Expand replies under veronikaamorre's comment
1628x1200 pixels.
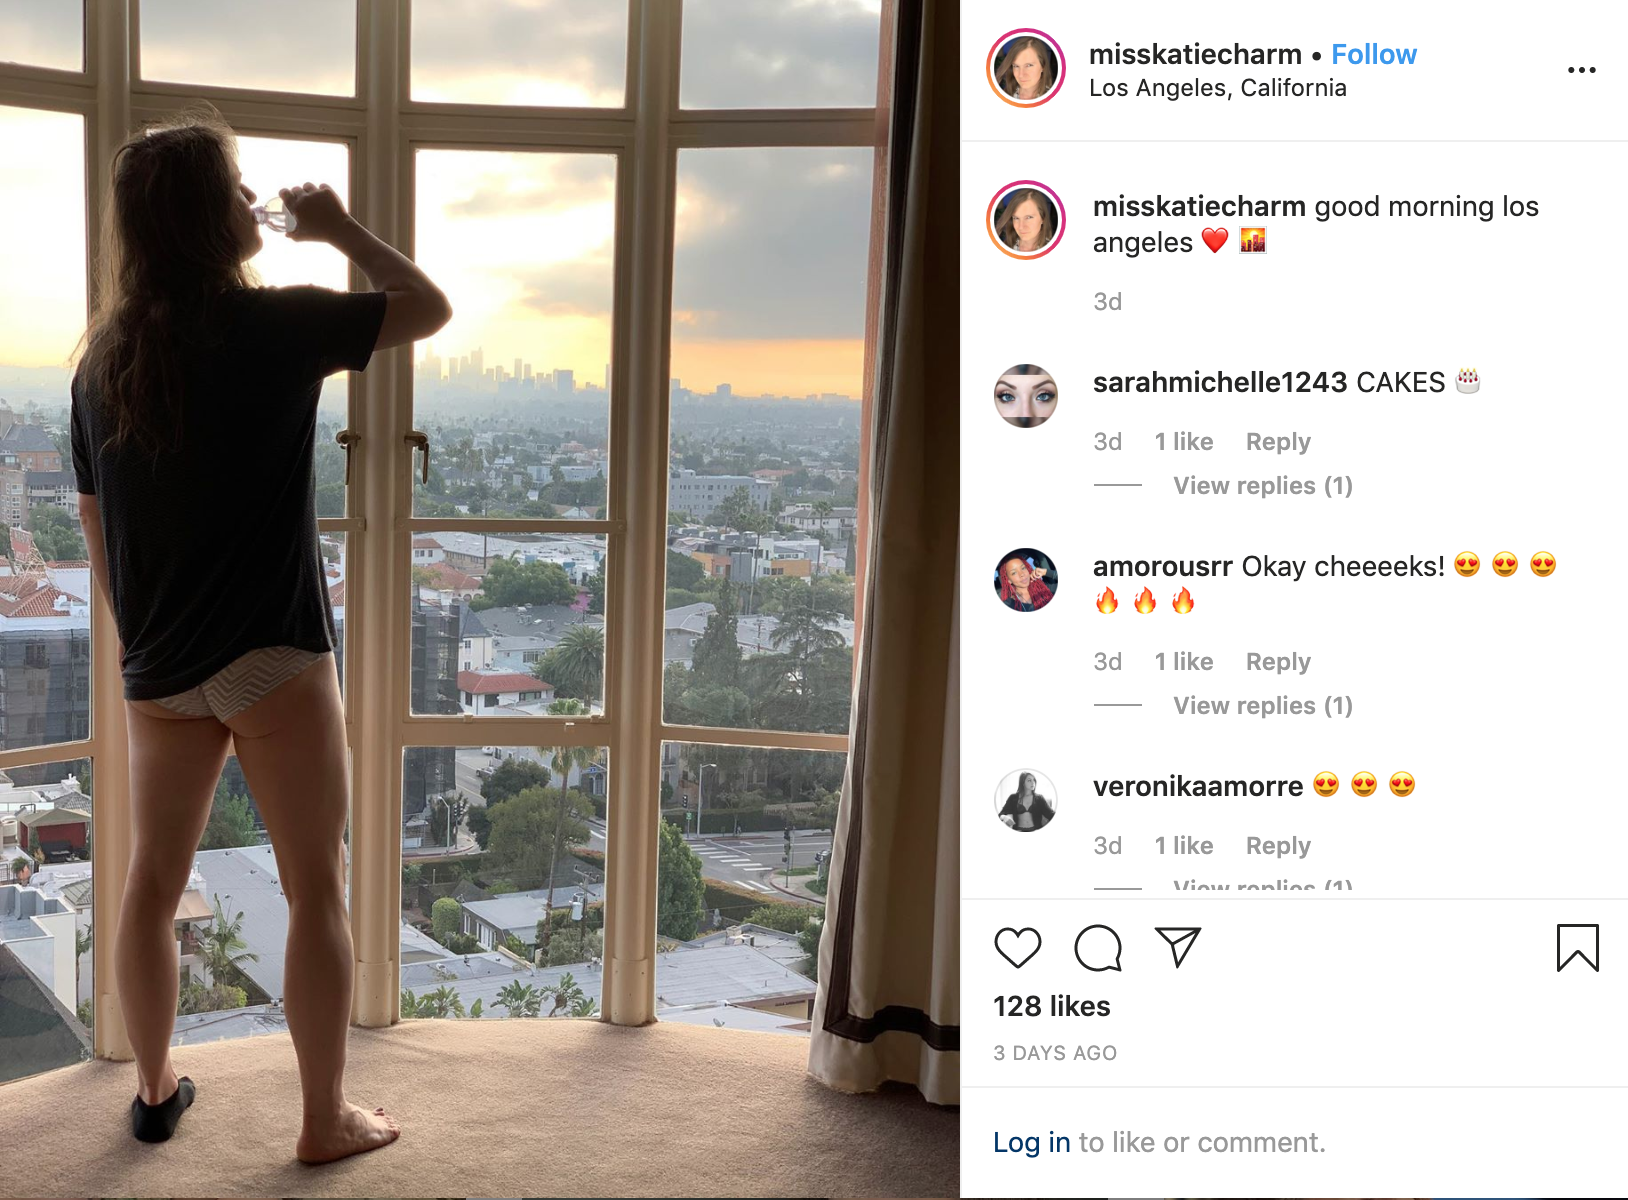coord(1262,886)
